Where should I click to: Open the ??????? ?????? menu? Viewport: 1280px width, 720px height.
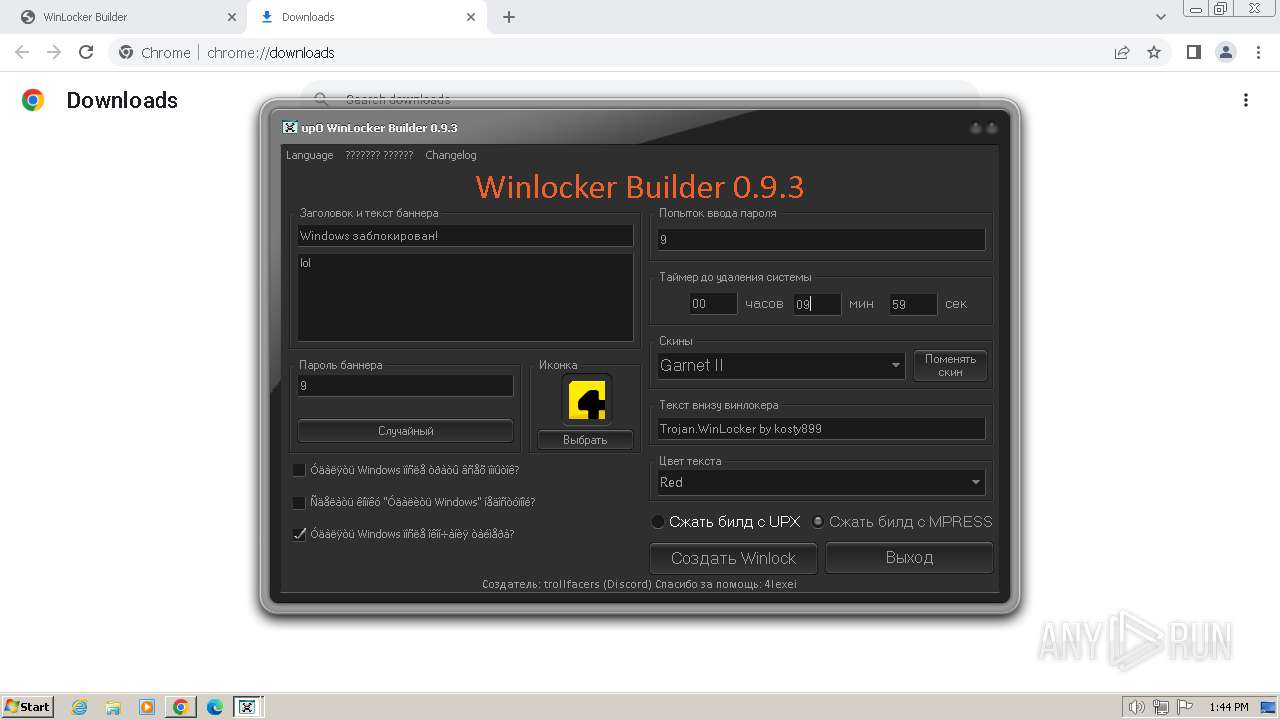coord(379,155)
